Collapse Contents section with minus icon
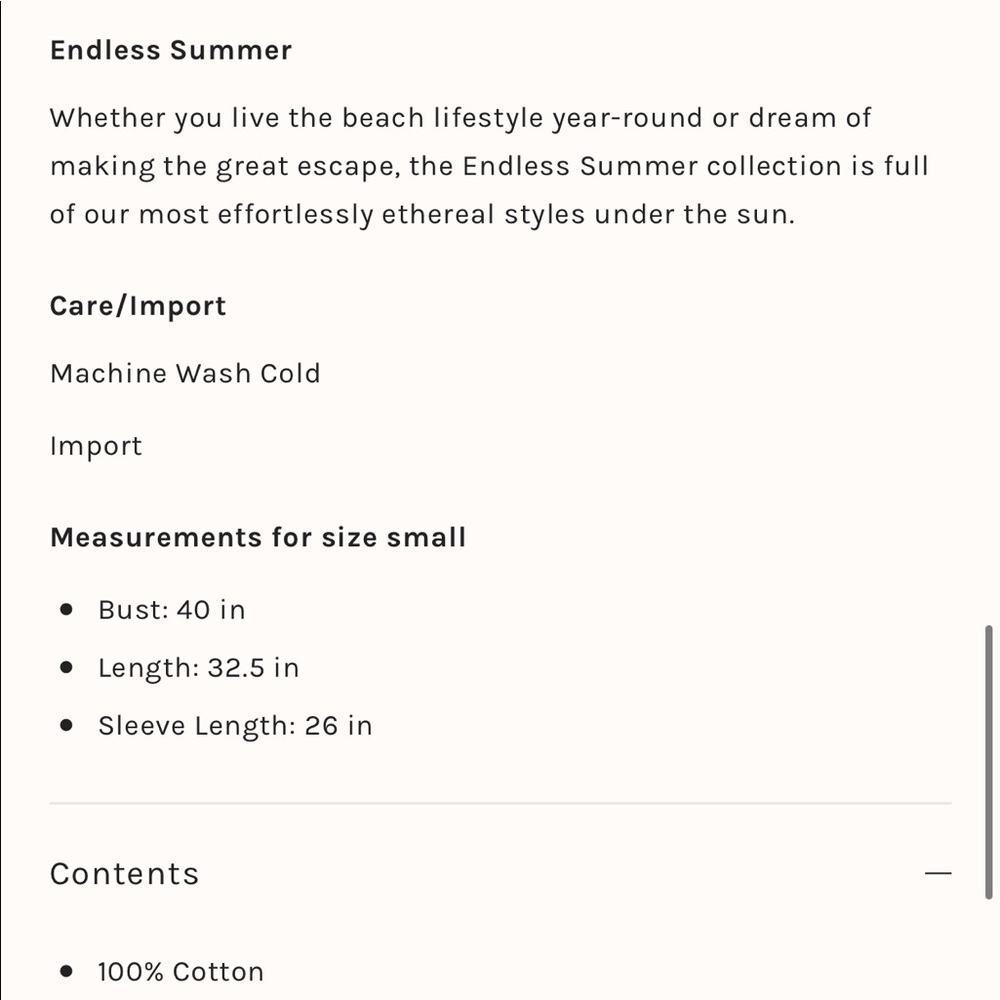1000x1000 pixels. point(938,874)
